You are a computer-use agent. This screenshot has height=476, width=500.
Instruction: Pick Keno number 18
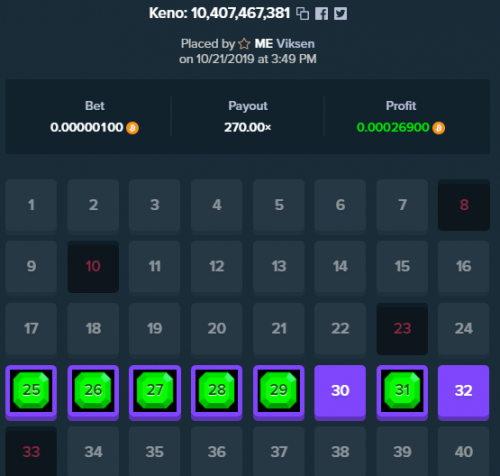coord(93,329)
